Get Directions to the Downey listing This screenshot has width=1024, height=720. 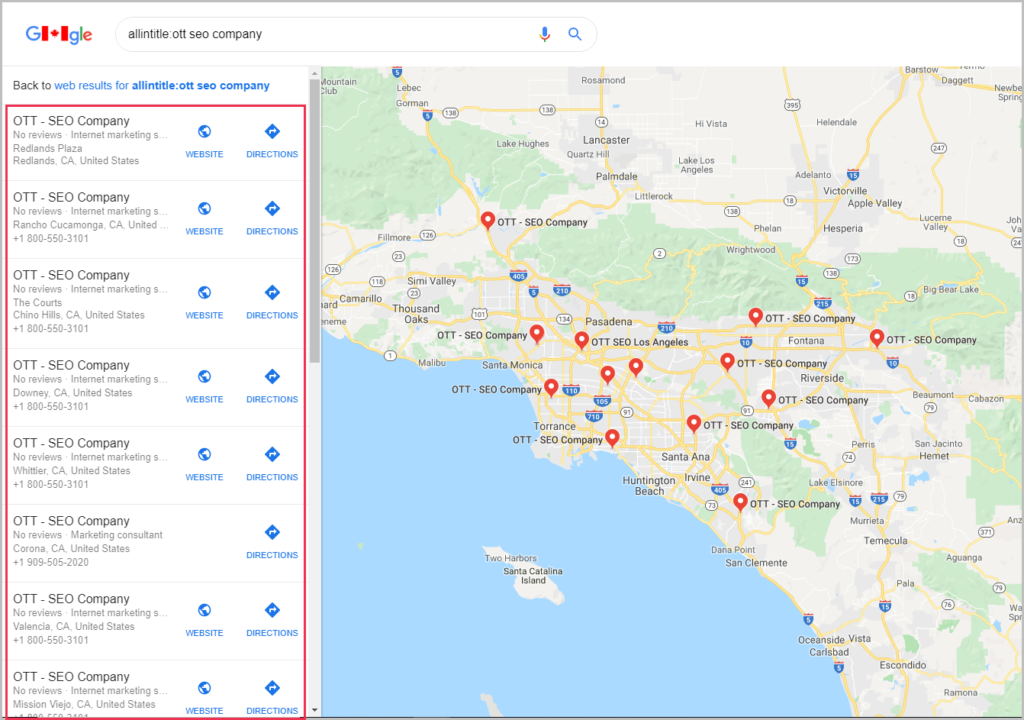pyautogui.click(x=272, y=385)
